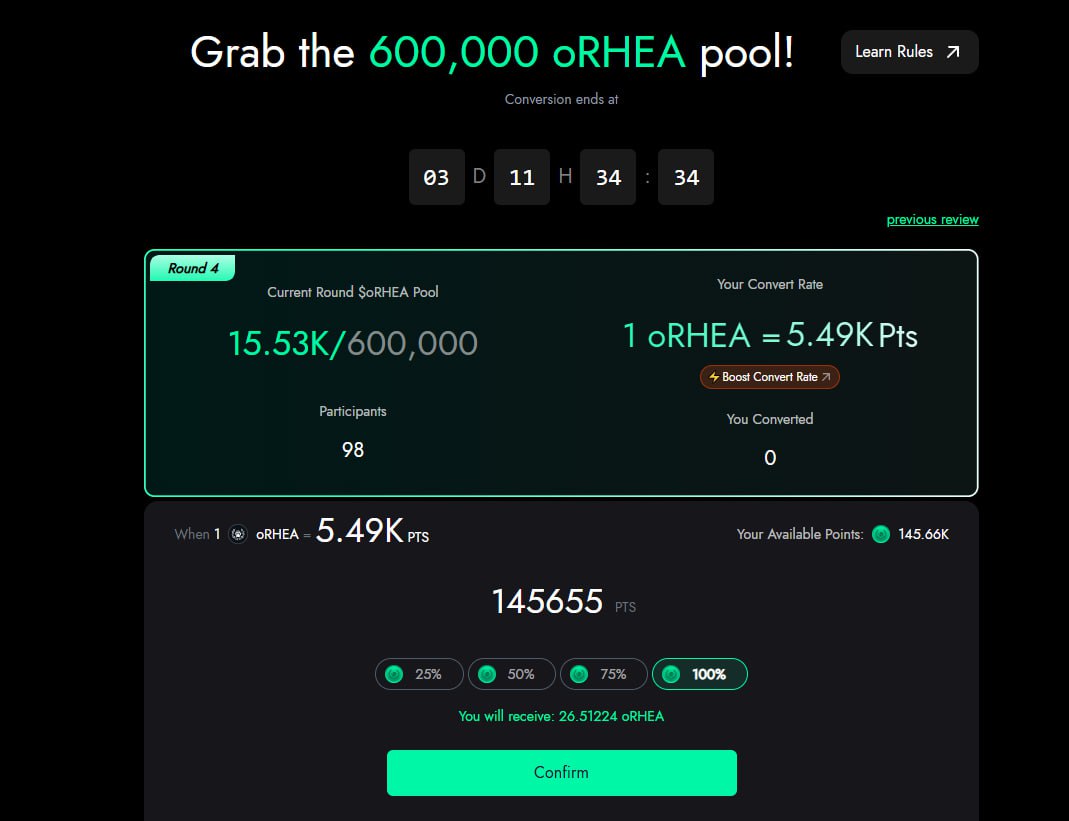1069x821 pixels.
Task: Click the 15.53K/600,000 pool progress figure
Action: click(x=352, y=343)
